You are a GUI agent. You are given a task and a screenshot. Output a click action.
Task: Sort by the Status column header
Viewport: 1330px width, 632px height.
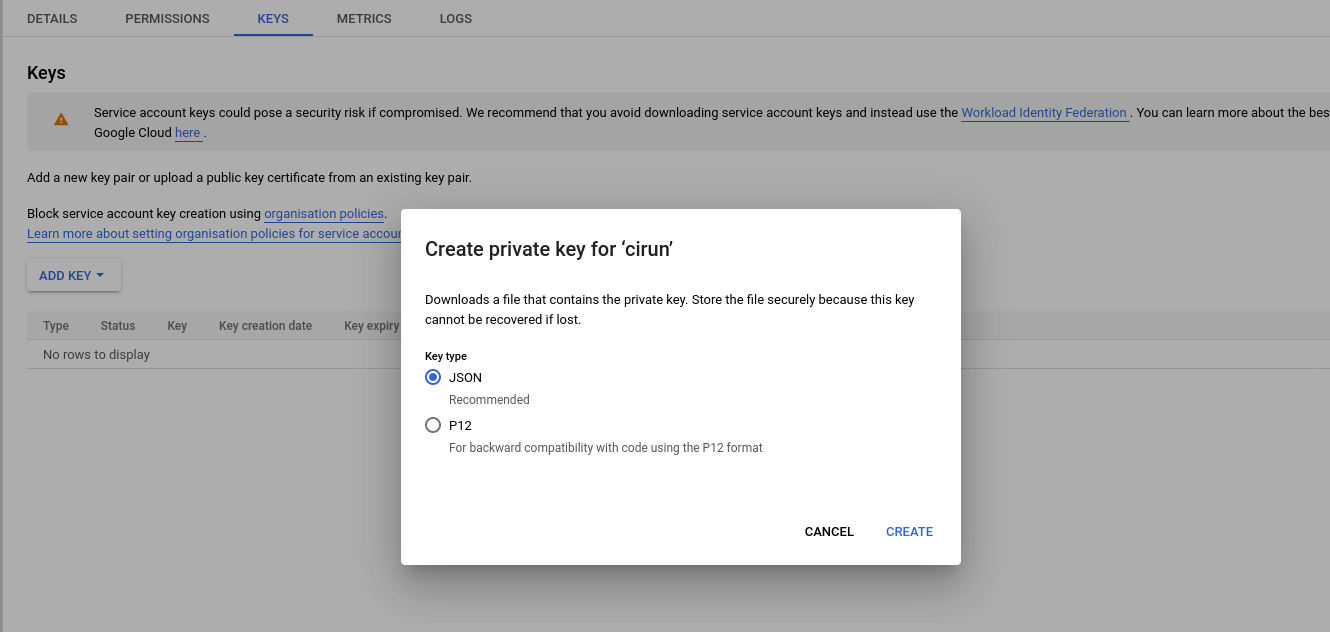coord(118,326)
